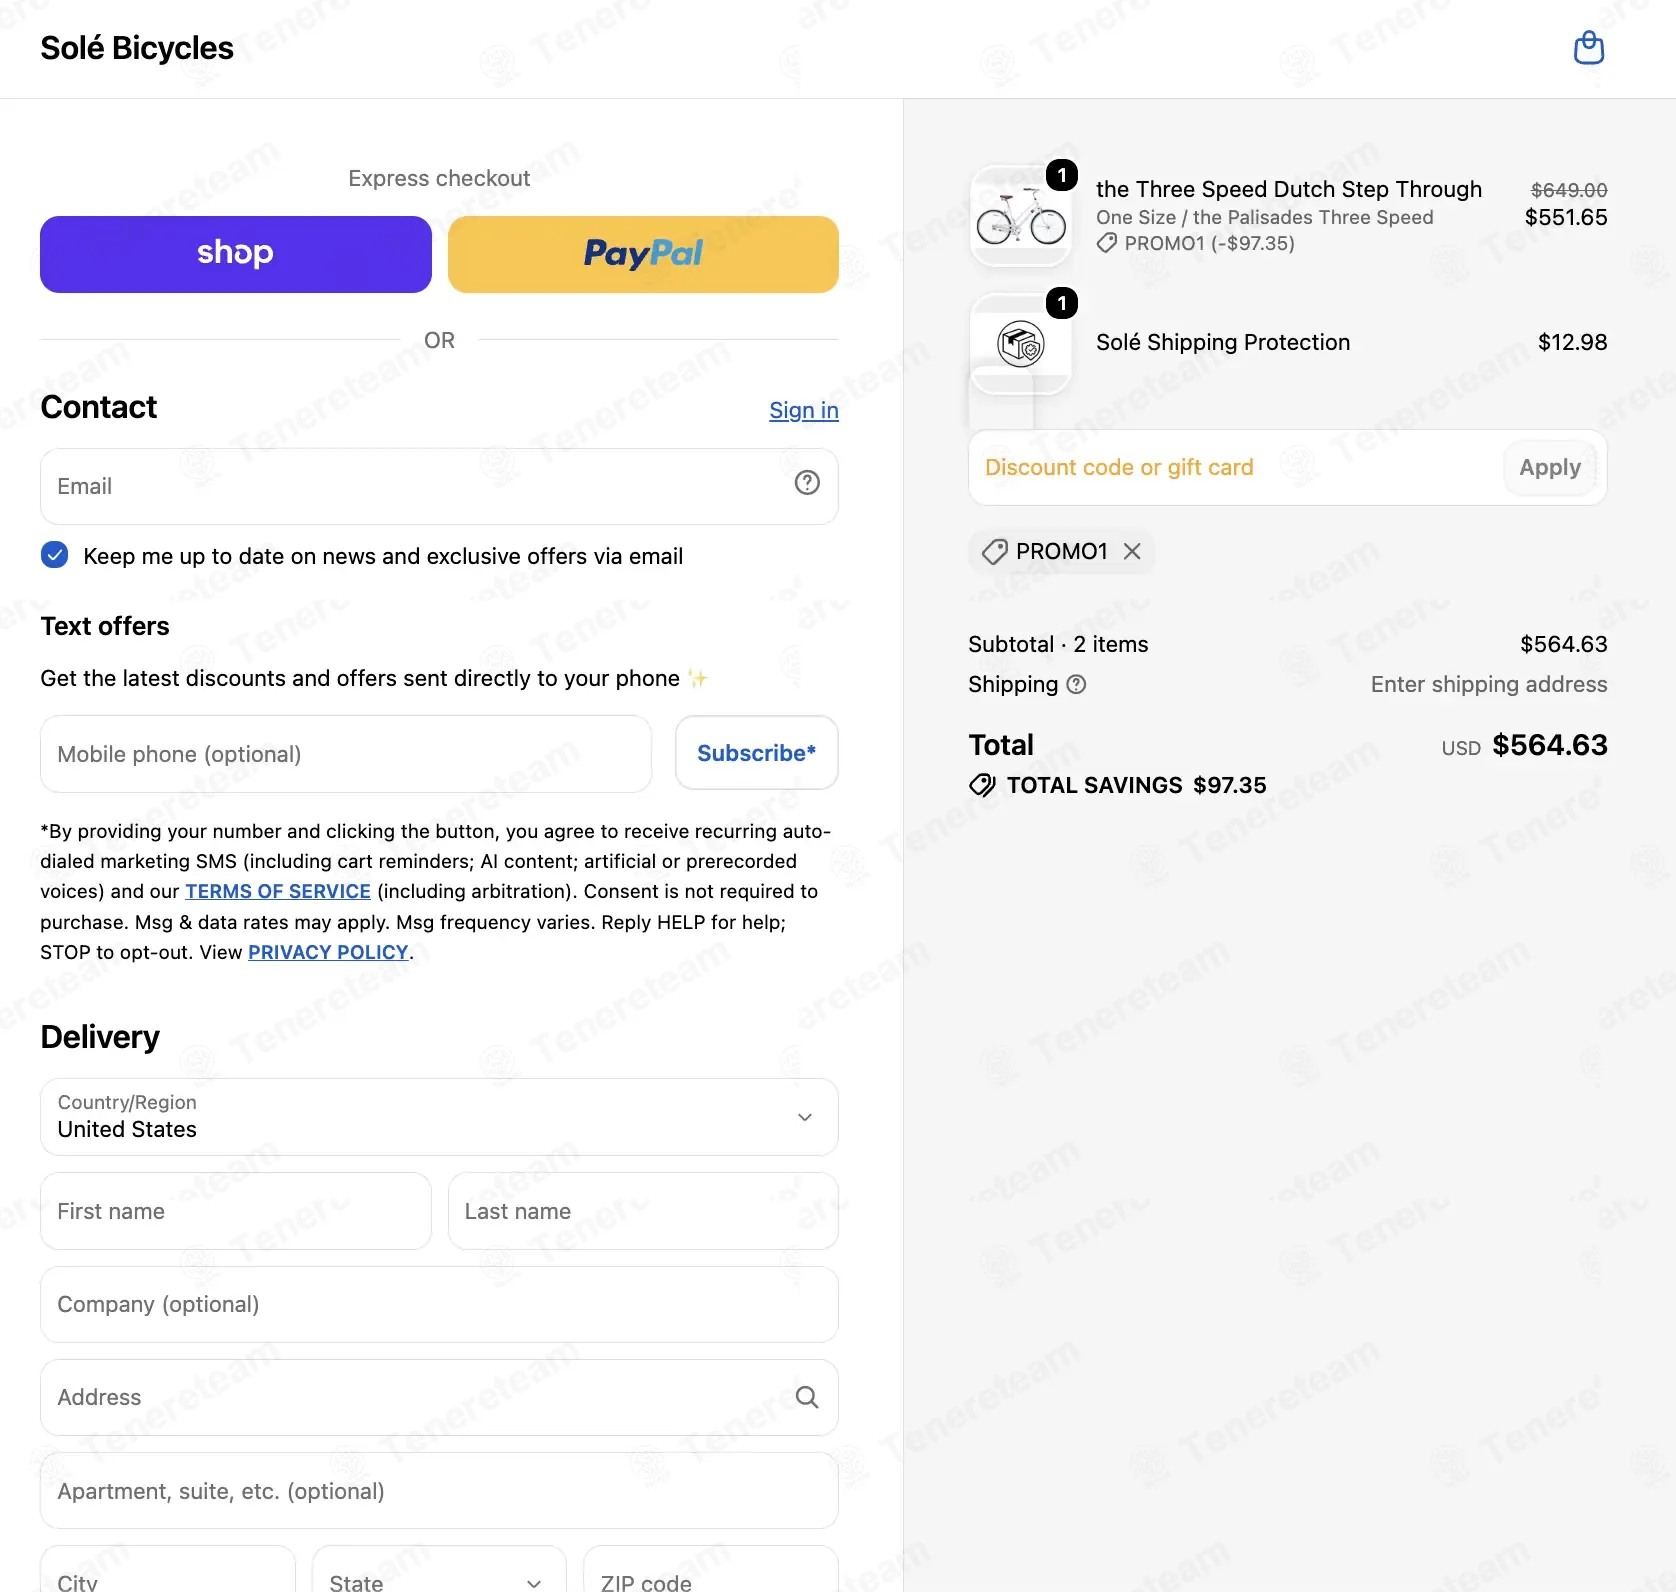The height and width of the screenshot is (1592, 1676).
Task: Click the discounted price '$551.65'
Action: pyautogui.click(x=1566, y=217)
